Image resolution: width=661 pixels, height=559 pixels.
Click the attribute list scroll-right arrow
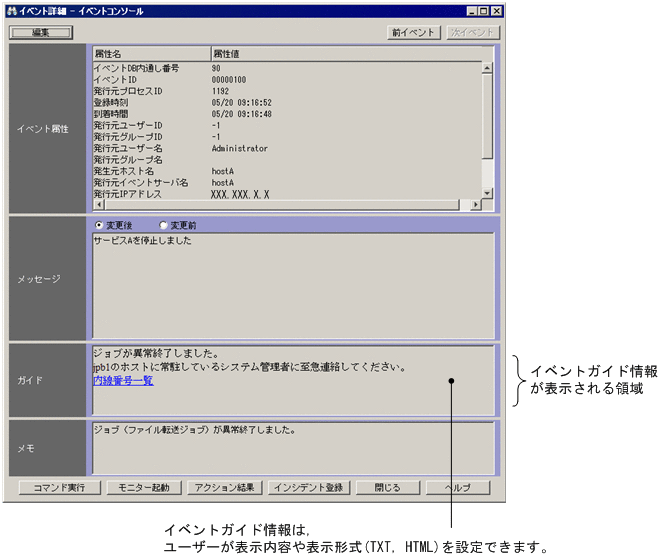[x=476, y=204]
